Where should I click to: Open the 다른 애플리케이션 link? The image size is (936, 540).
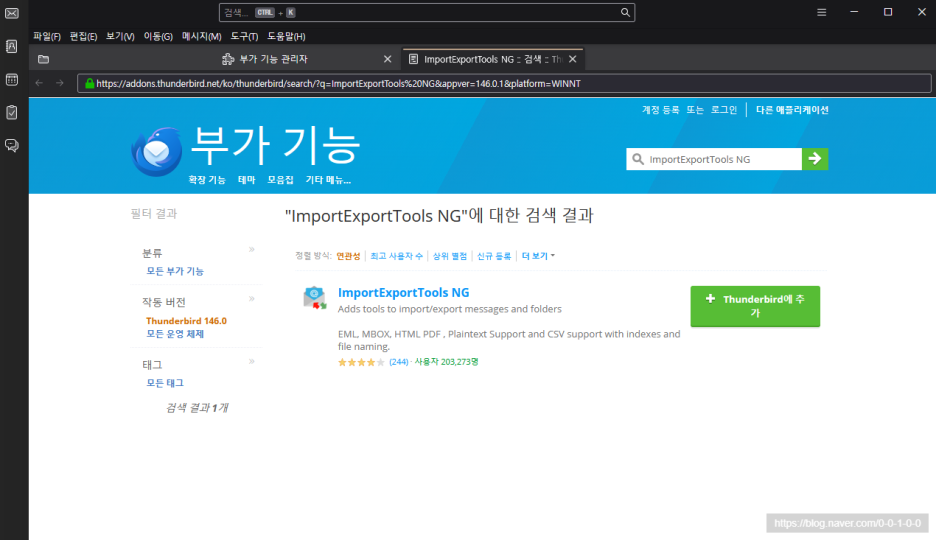792,110
